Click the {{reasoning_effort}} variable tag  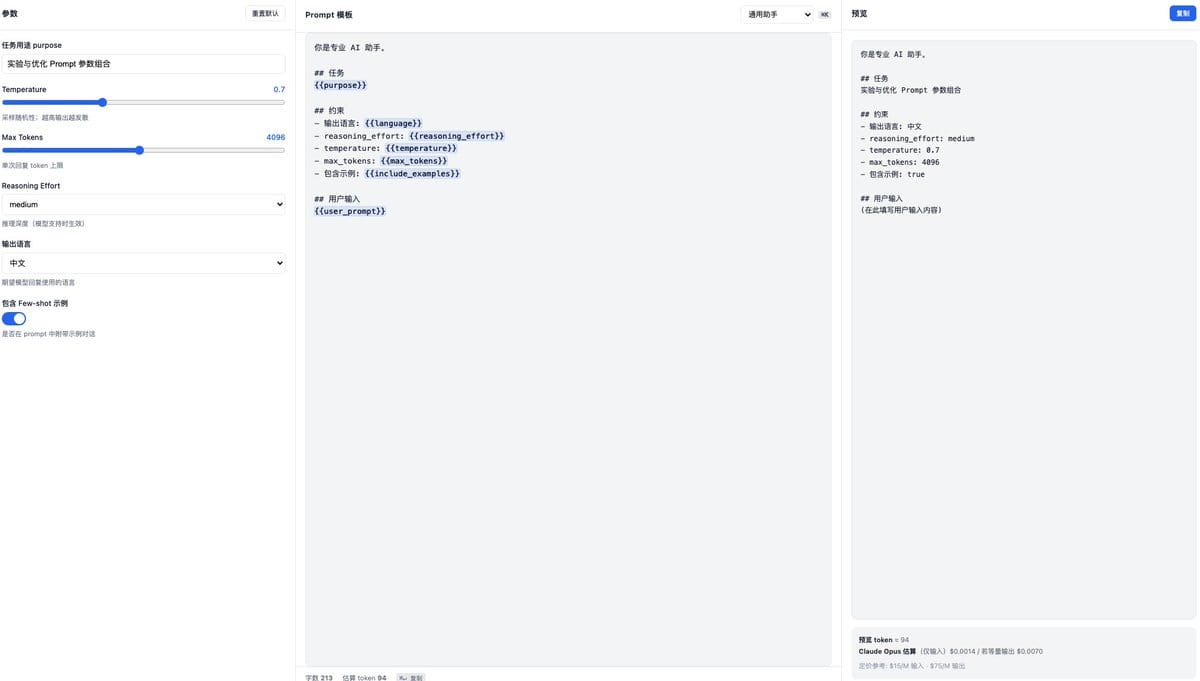pyautogui.click(x=457, y=136)
